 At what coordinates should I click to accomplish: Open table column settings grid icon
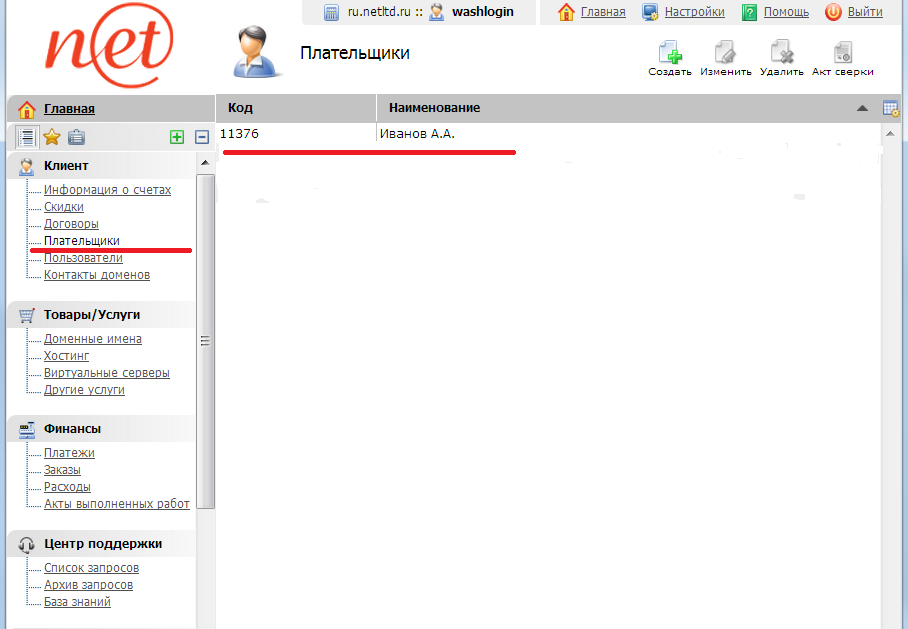tap(891, 108)
